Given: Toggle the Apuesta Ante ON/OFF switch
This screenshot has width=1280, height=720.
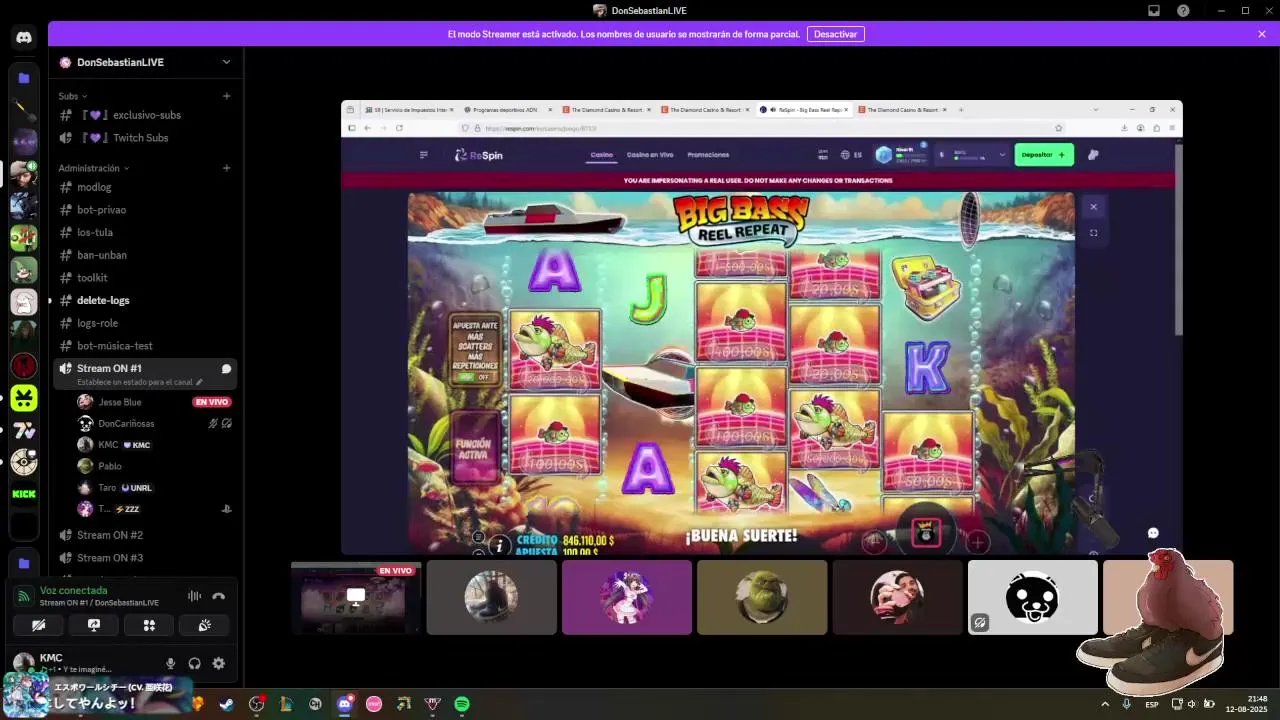Looking at the screenshot, I should (476, 377).
